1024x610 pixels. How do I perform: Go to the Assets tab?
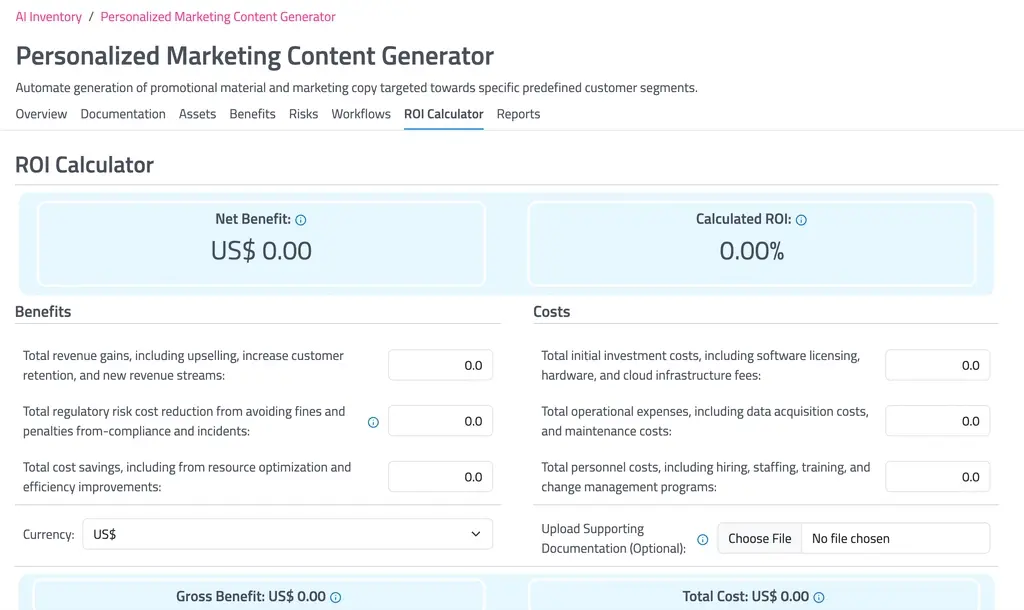[x=197, y=114]
